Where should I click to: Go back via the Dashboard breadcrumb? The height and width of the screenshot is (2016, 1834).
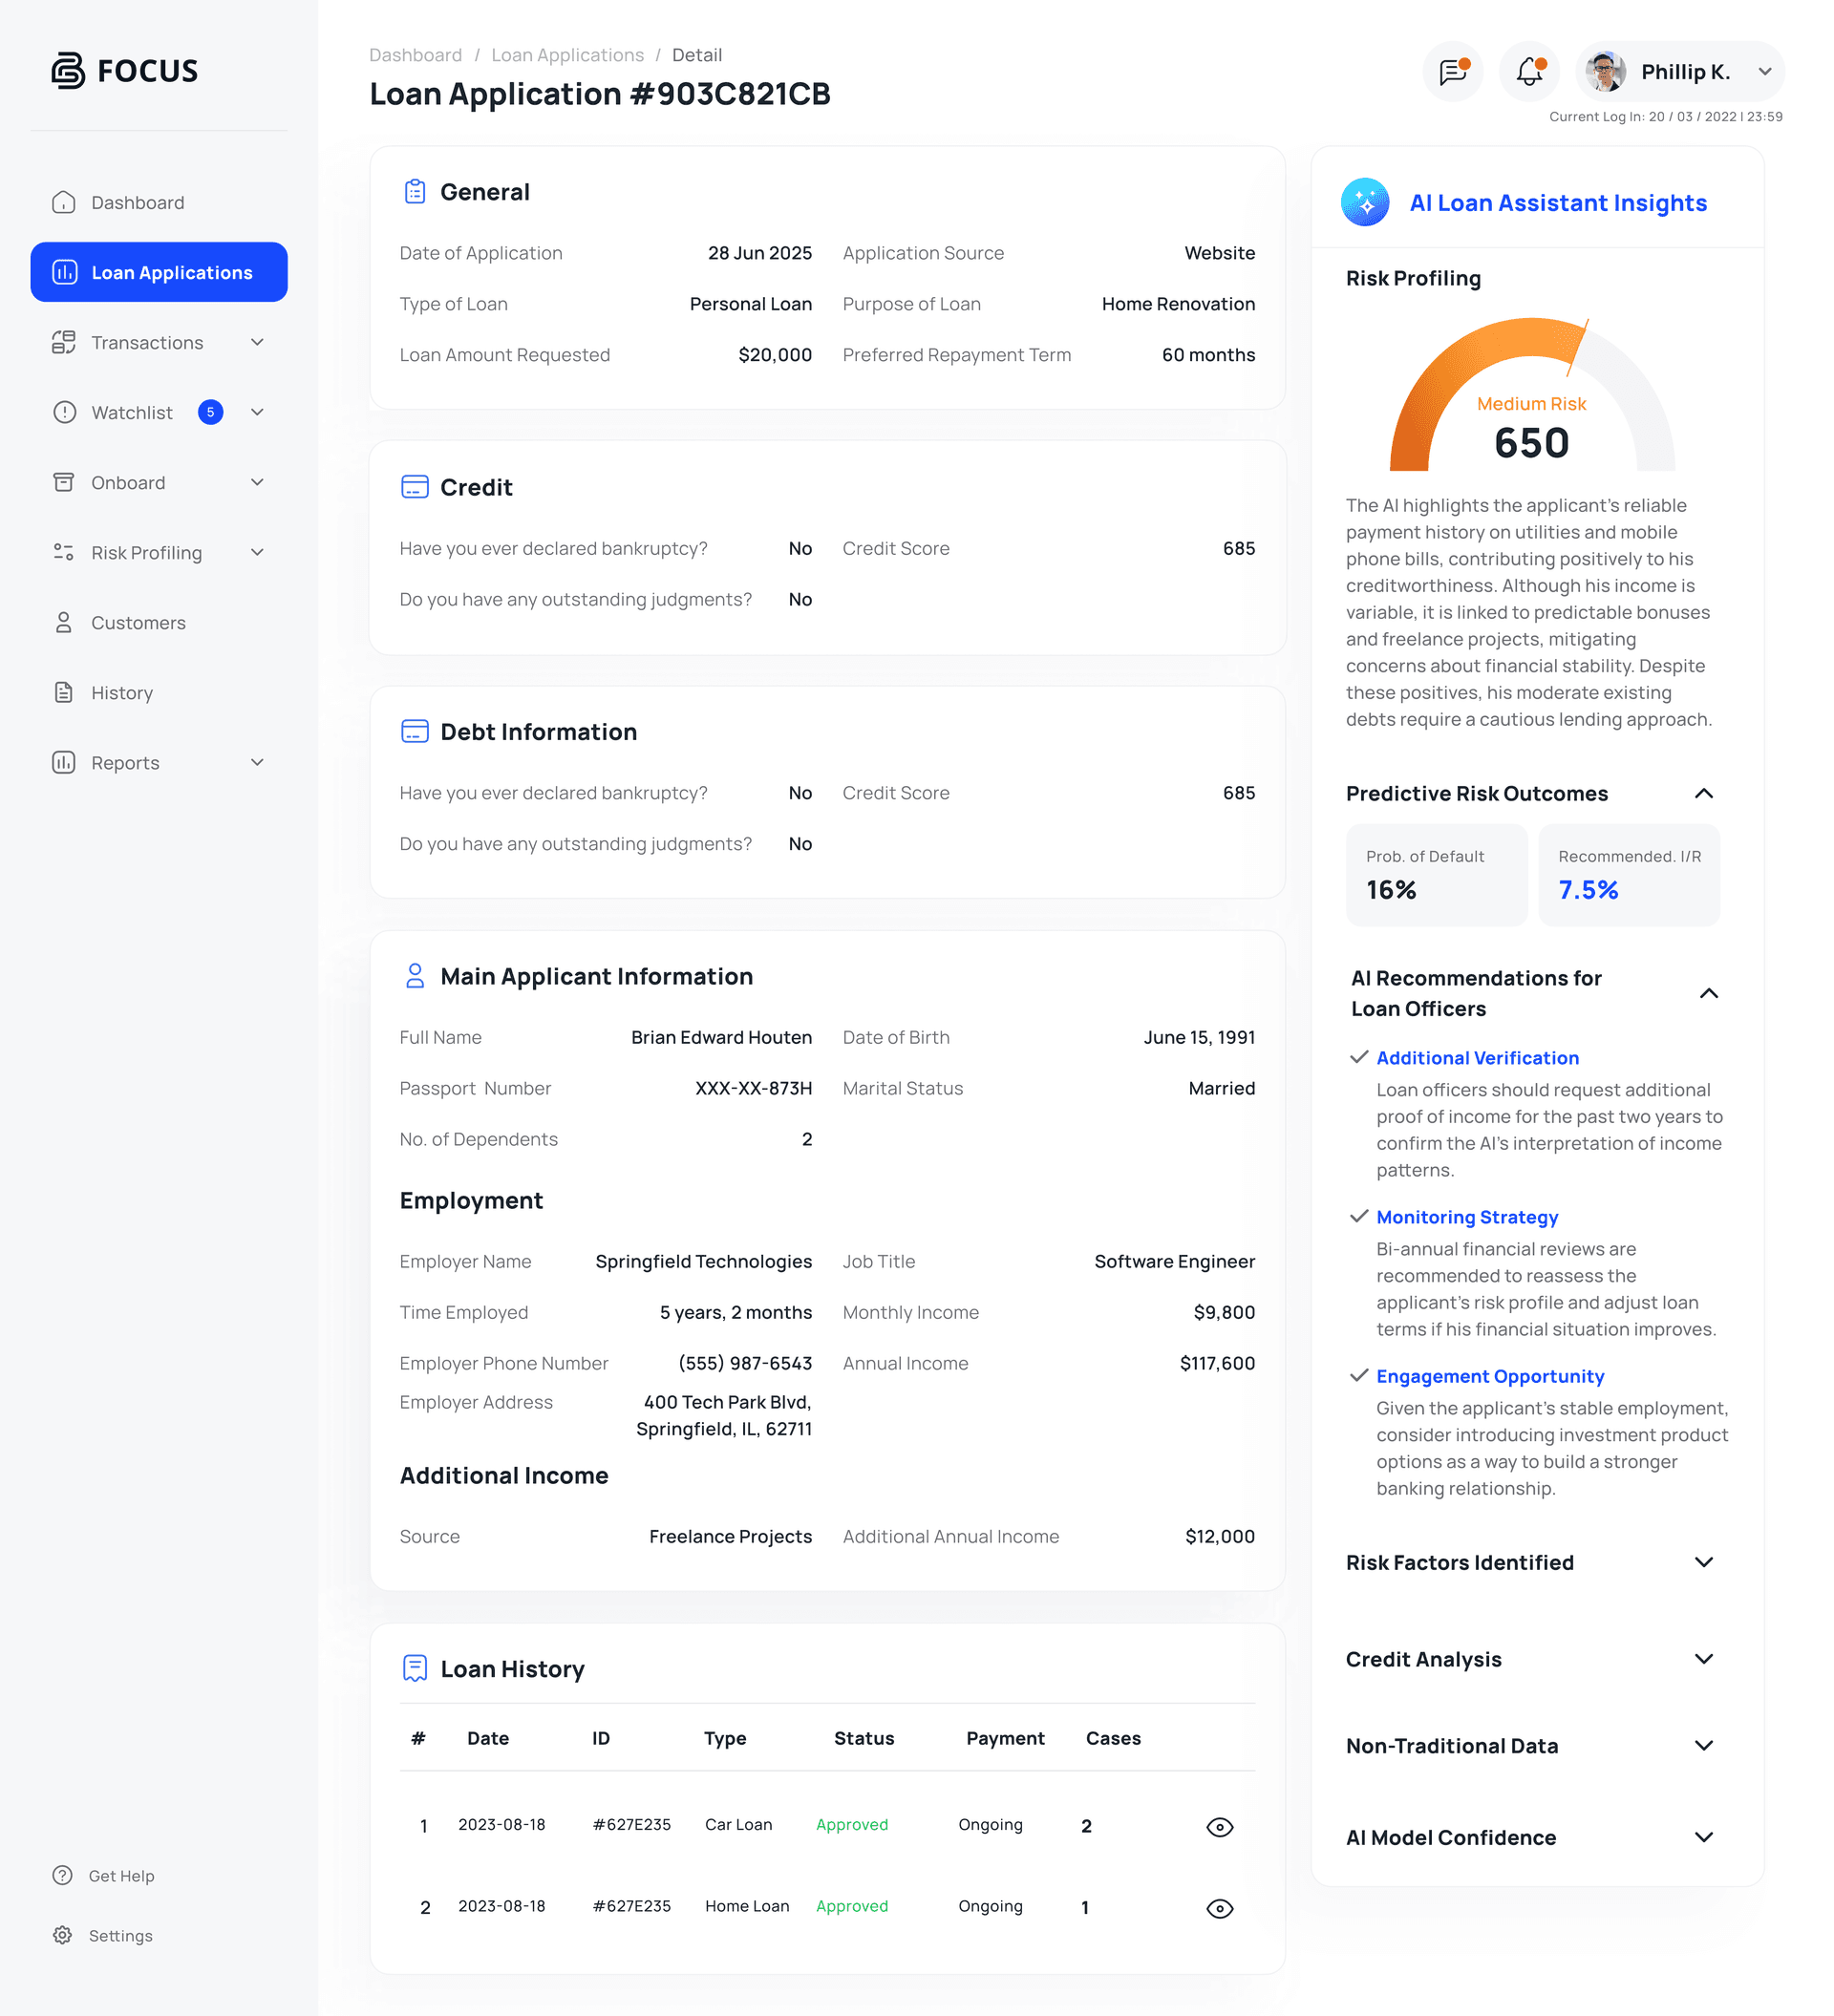click(415, 55)
